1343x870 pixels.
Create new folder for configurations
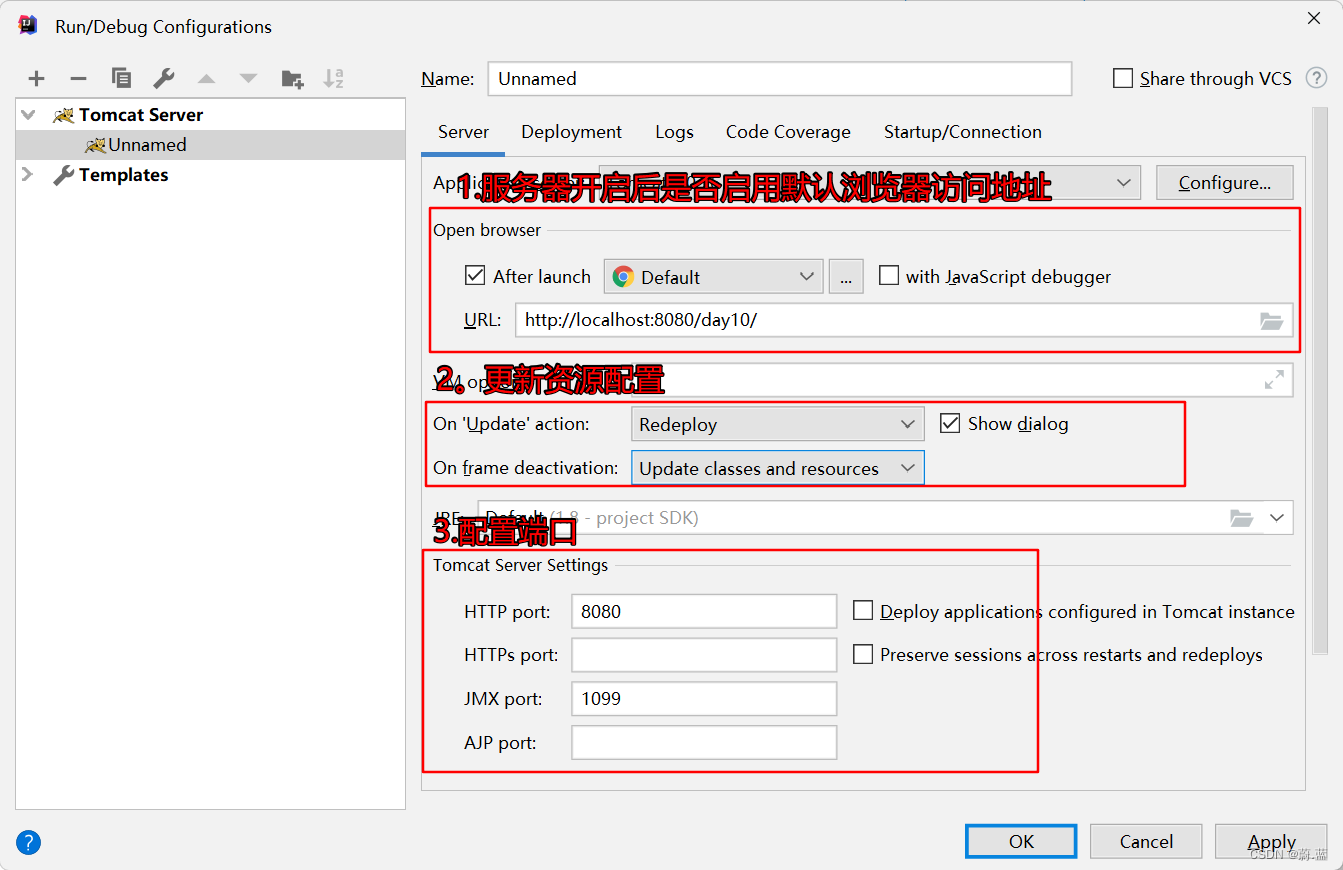point(292,79)
